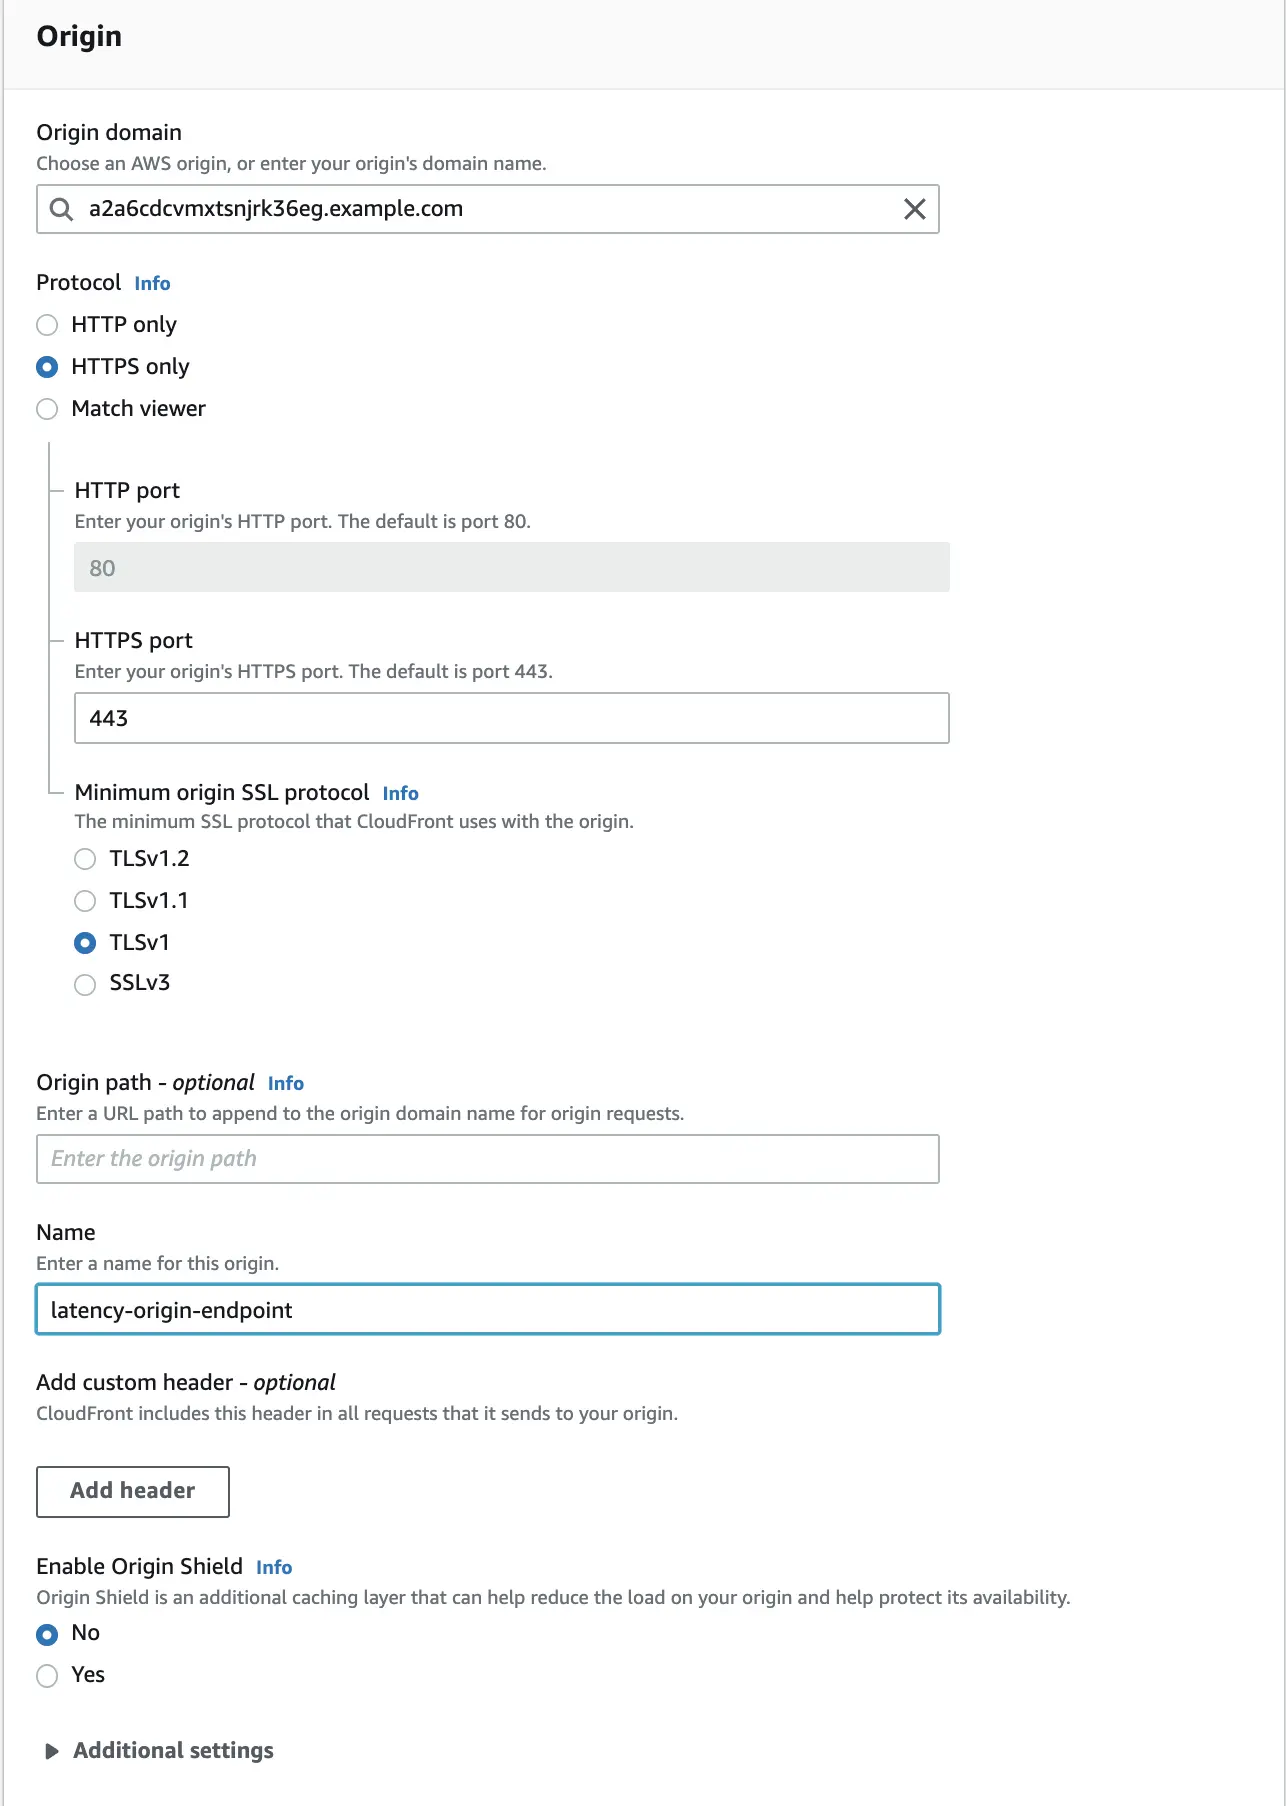The width and height of the screenshot is (1286, 1806).
Task: Open Info for Minimum origin SSL protocol
Action: tap(400, 794)
